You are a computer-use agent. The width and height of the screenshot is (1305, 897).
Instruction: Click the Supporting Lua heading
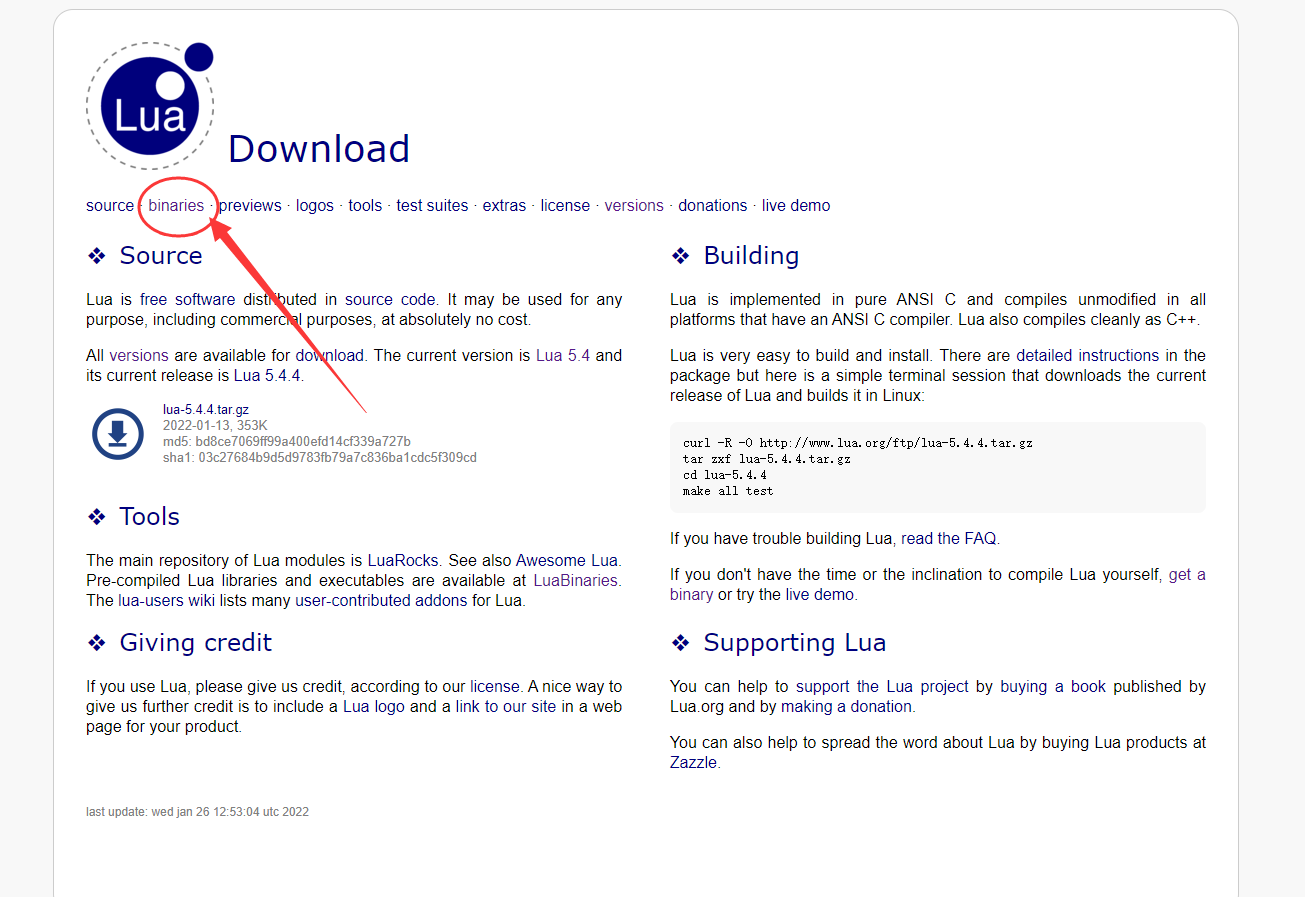click(x=795, y=642)
